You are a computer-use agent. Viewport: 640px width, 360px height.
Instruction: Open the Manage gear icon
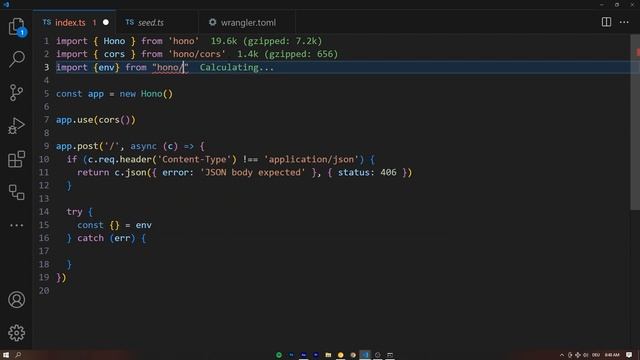coord(16,333)
